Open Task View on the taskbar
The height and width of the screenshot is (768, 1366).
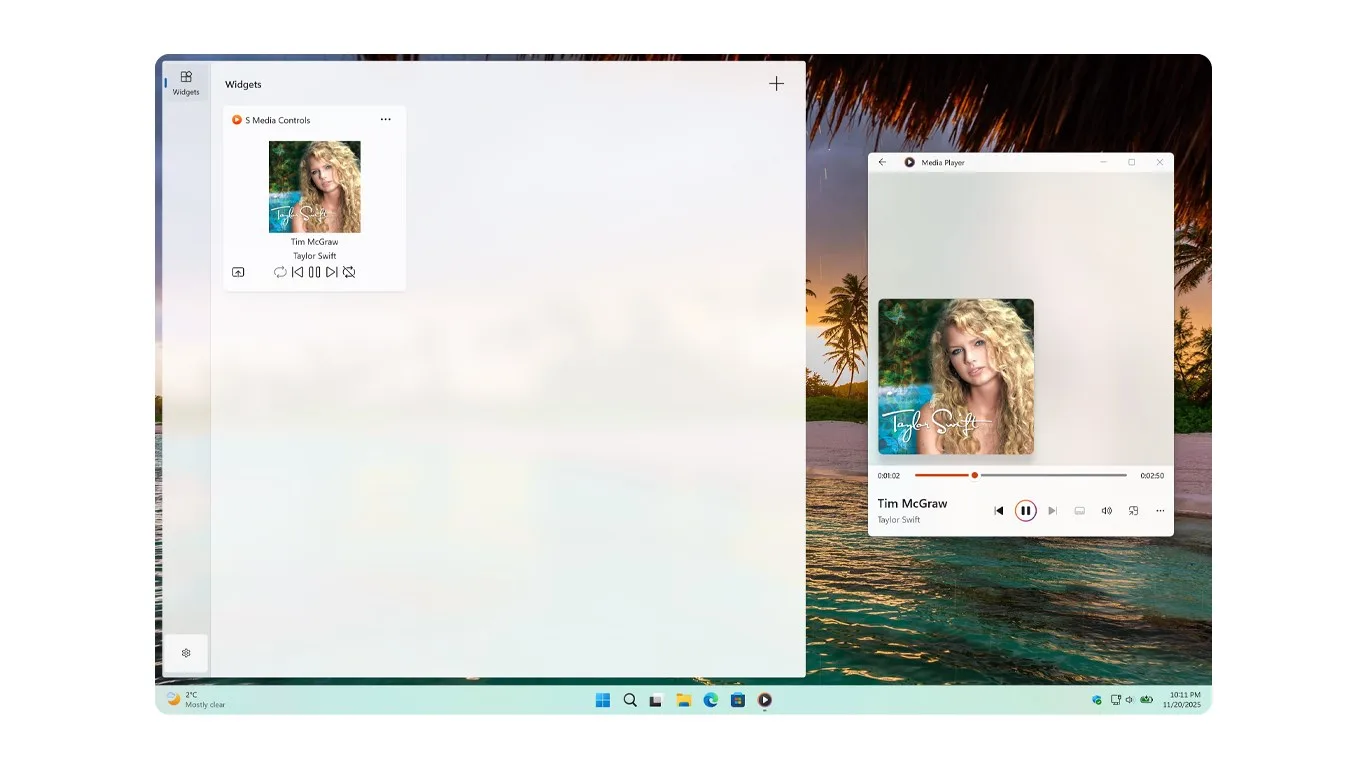(x=656, y=700)
